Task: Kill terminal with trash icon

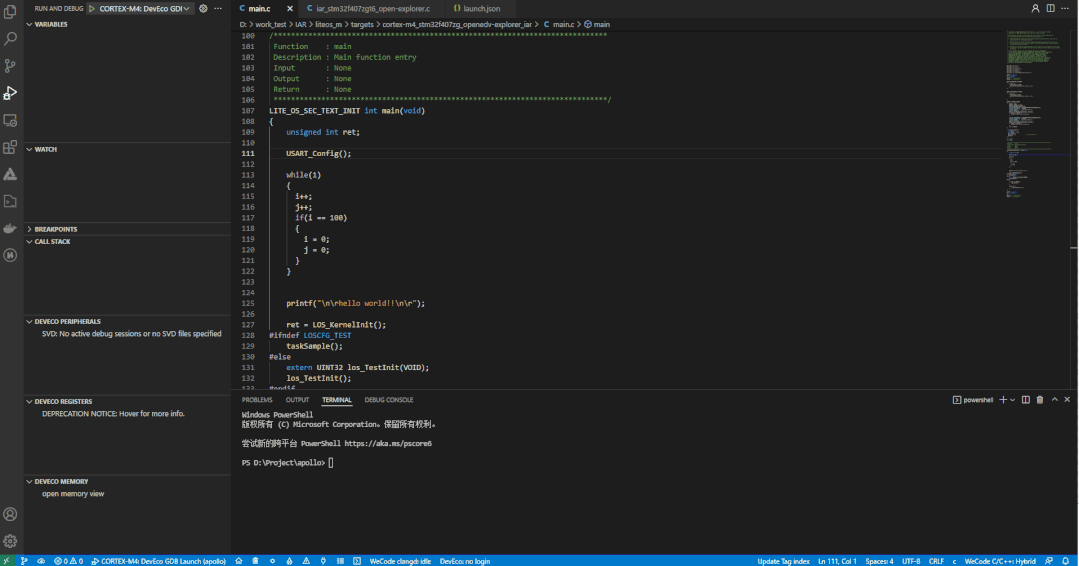Action: [x=1040, y=400]
